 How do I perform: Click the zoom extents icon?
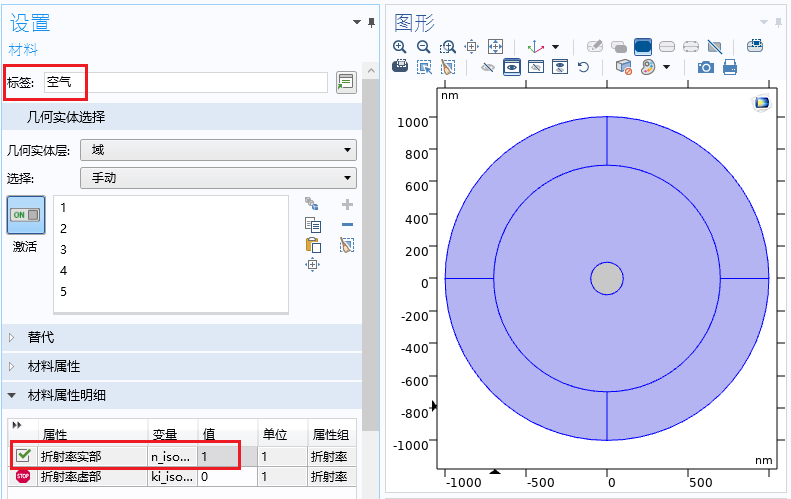[x=494, y=47]
